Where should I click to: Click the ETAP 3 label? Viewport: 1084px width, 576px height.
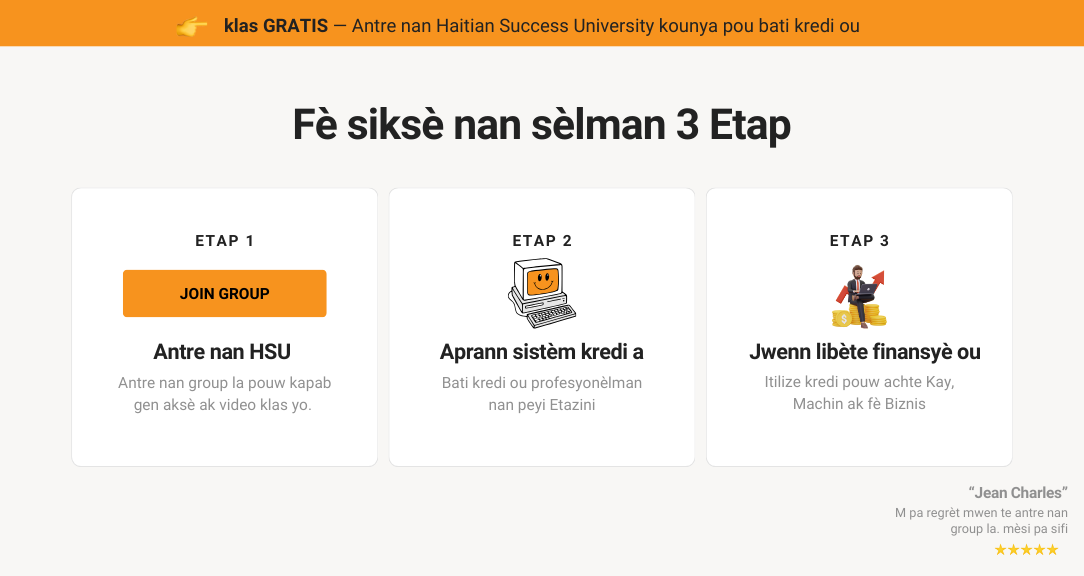tap(859, 240)
